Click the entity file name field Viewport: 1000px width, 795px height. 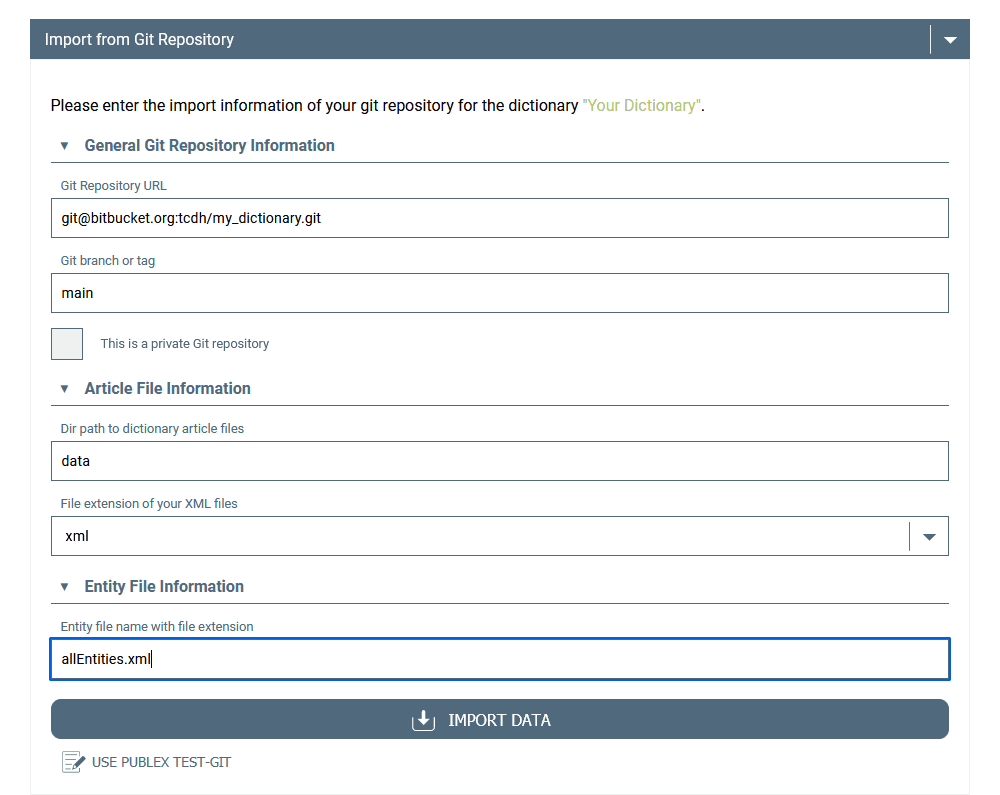pyautogui.click(x=499, y=659)
